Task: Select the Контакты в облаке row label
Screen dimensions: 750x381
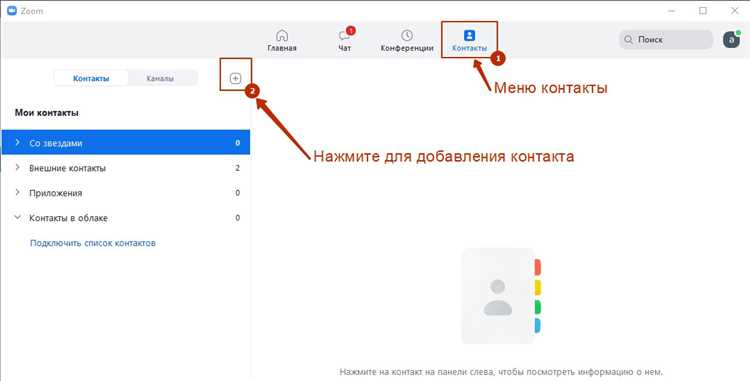Action: (x=68, y=218)
